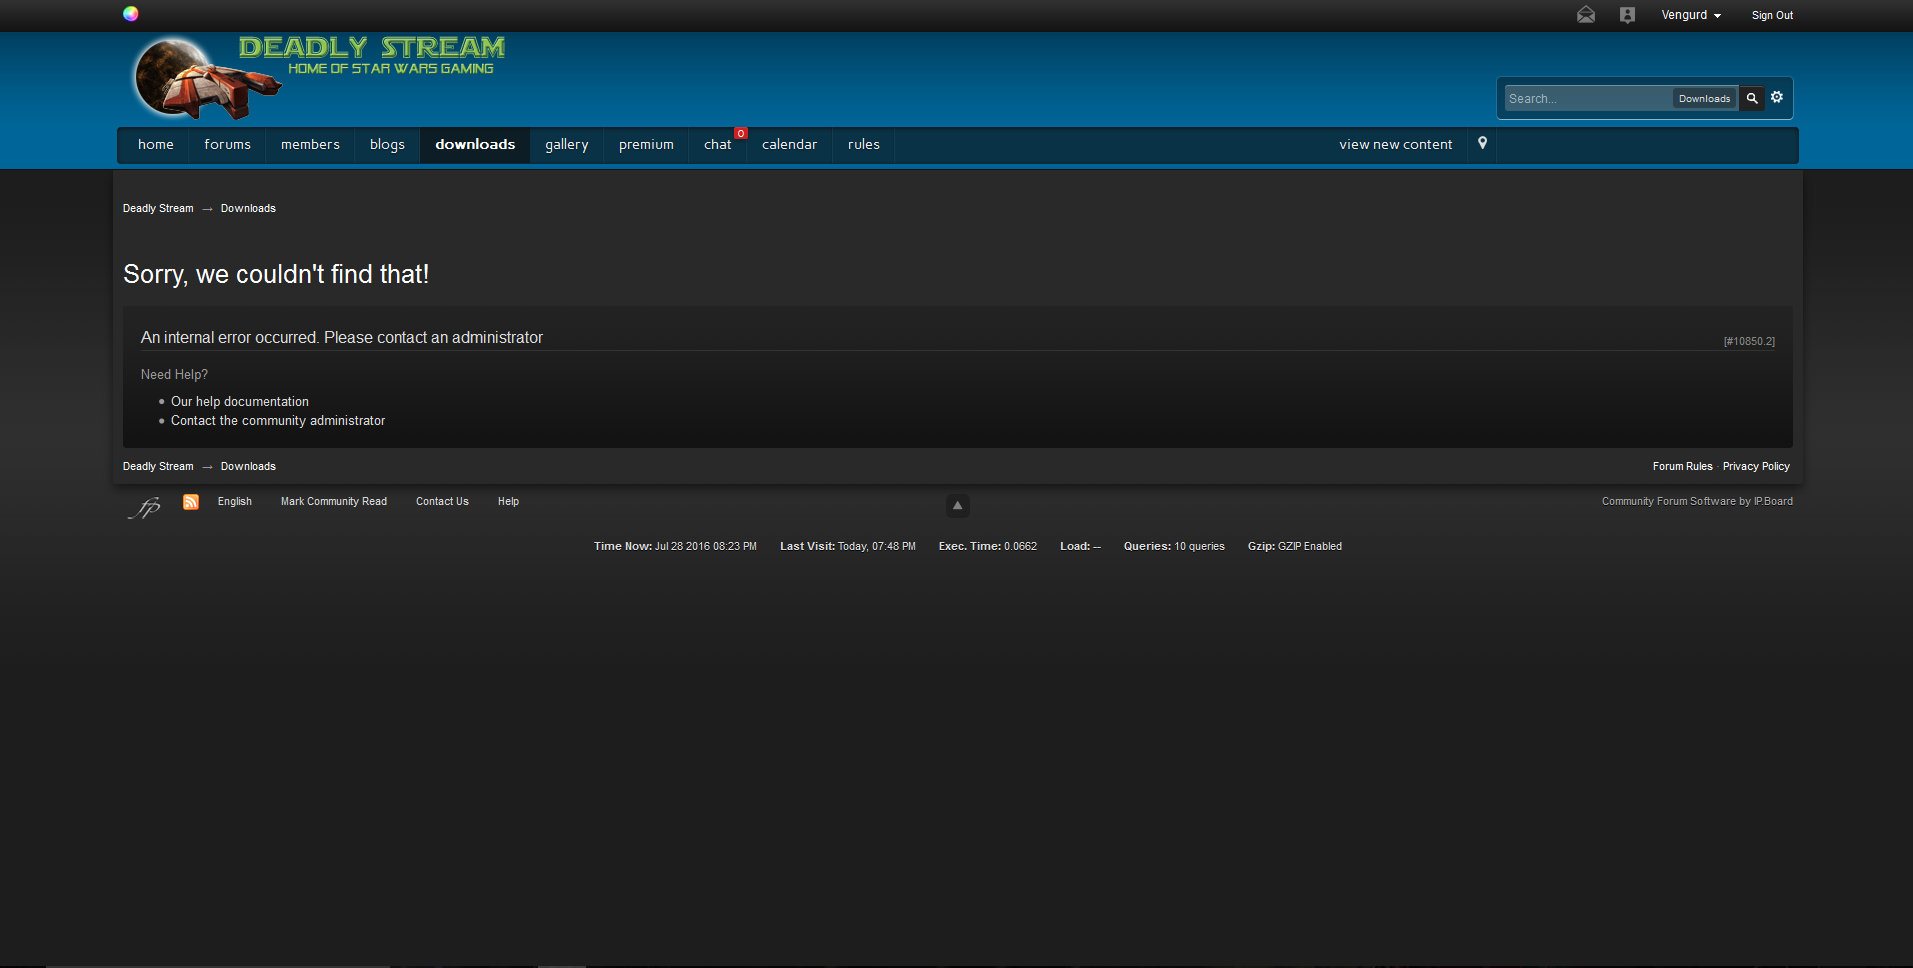Screen dimensions: 1913x968
Task: Open the messages inbox icon
Action: (1586, 15)
